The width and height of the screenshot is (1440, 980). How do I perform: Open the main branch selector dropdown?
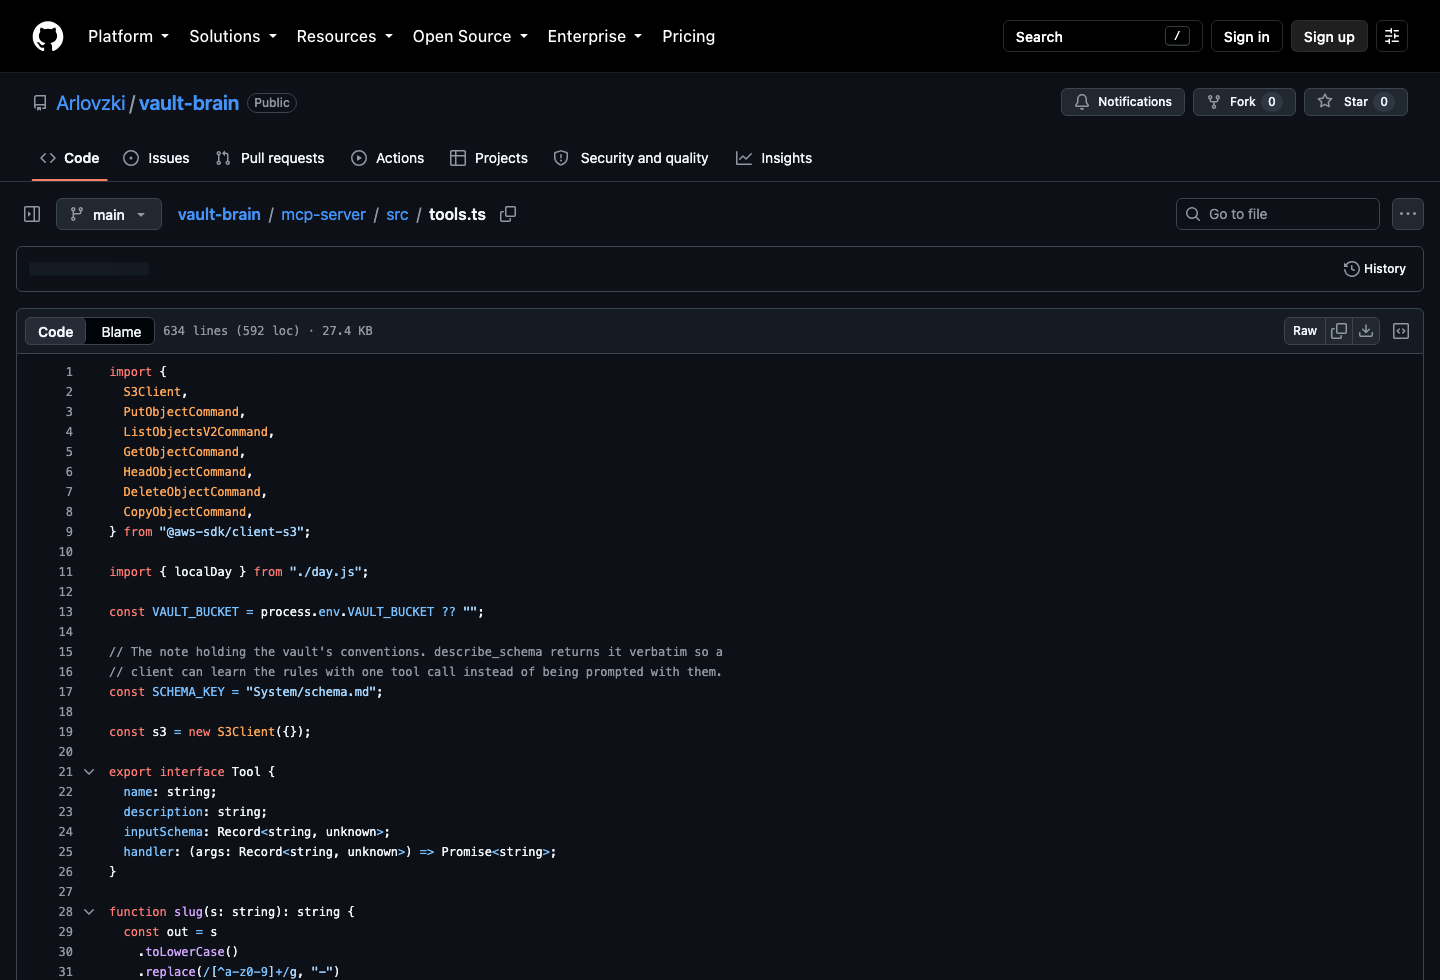coord(109,214)
